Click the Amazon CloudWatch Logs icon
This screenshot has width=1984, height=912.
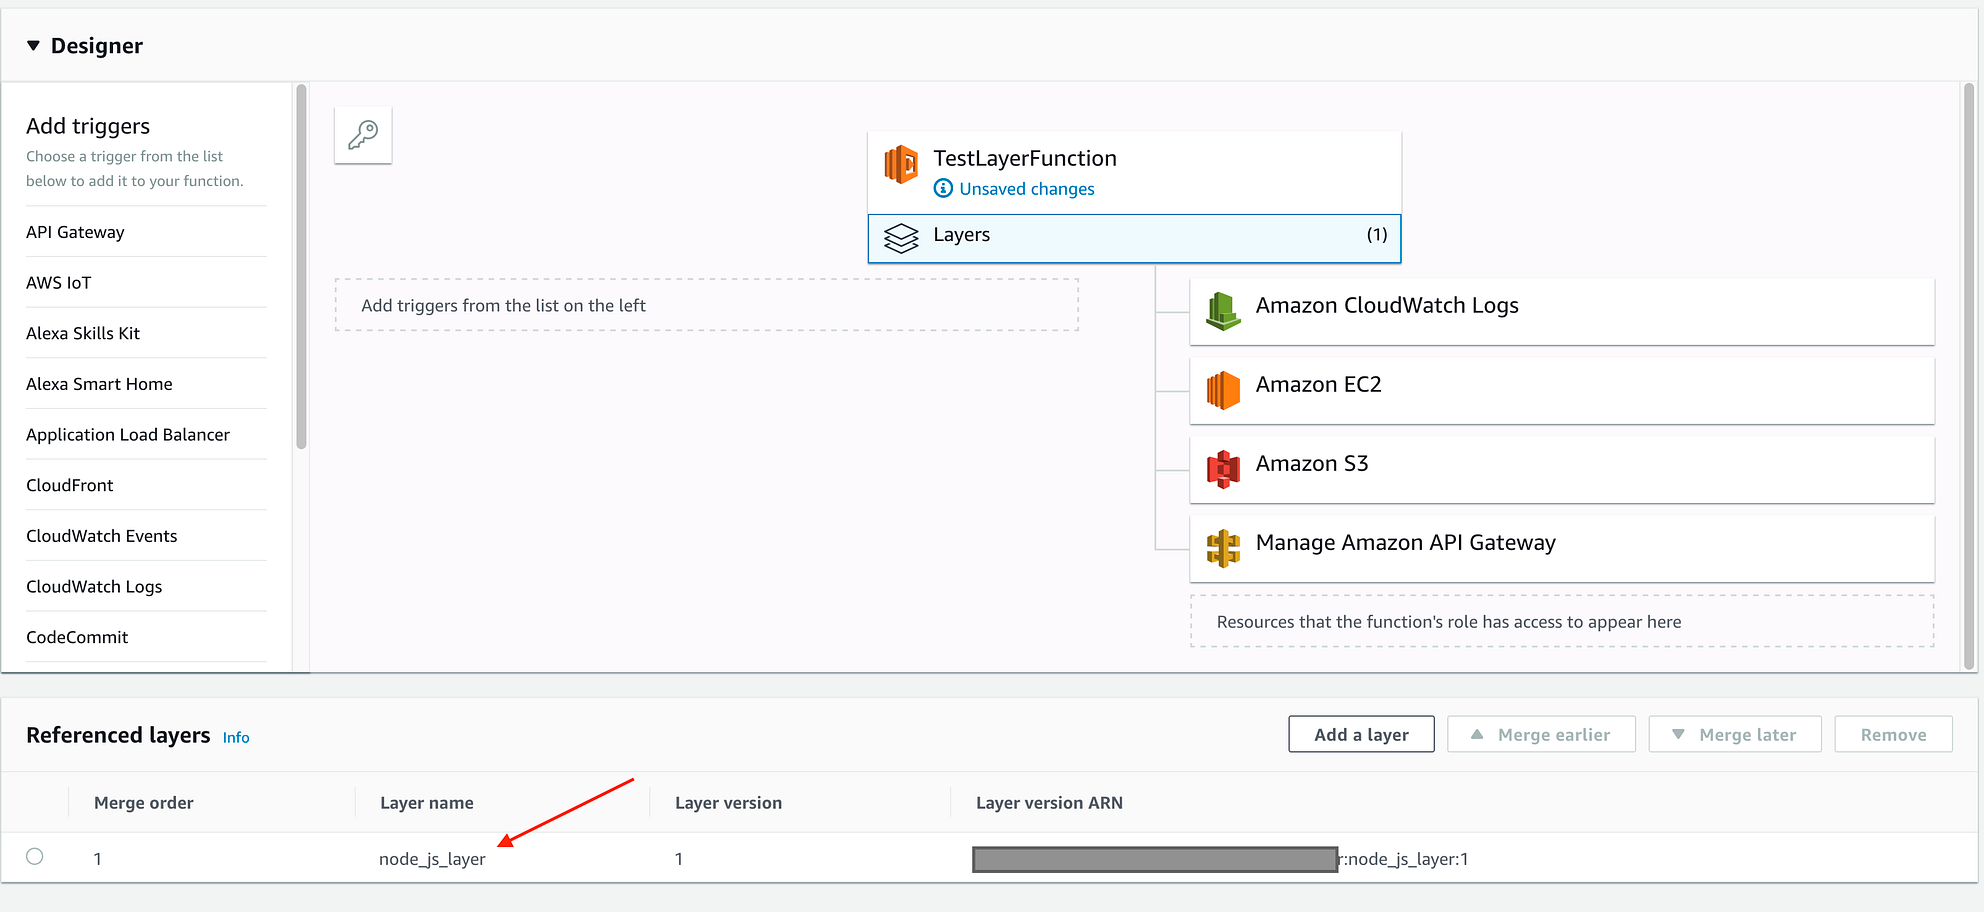(1222, 310)
